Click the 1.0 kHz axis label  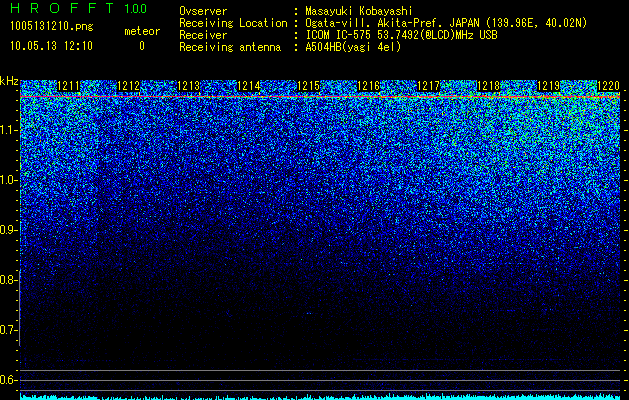(x=8, y=180)
